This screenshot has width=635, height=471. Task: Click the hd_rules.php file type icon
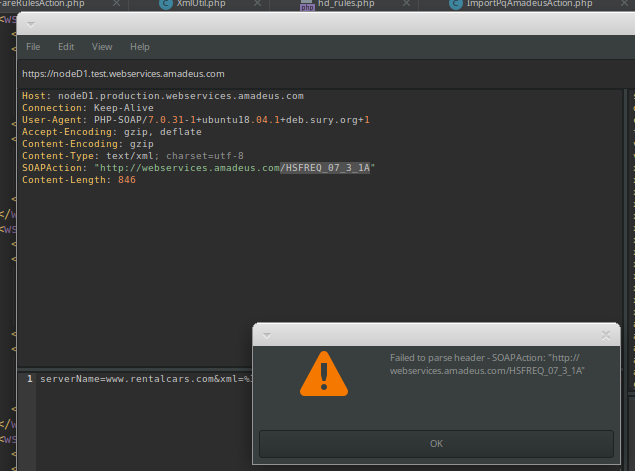click(x=307, y=5)
